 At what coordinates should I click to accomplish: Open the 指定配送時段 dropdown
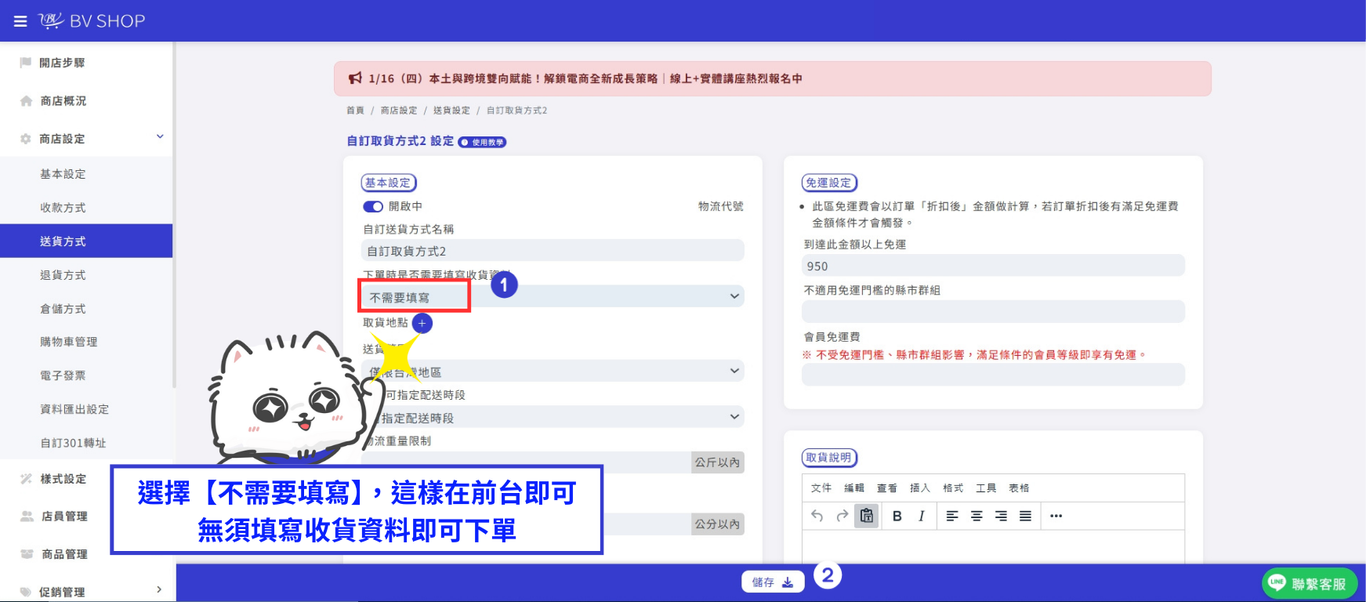[x=553, y=417]
